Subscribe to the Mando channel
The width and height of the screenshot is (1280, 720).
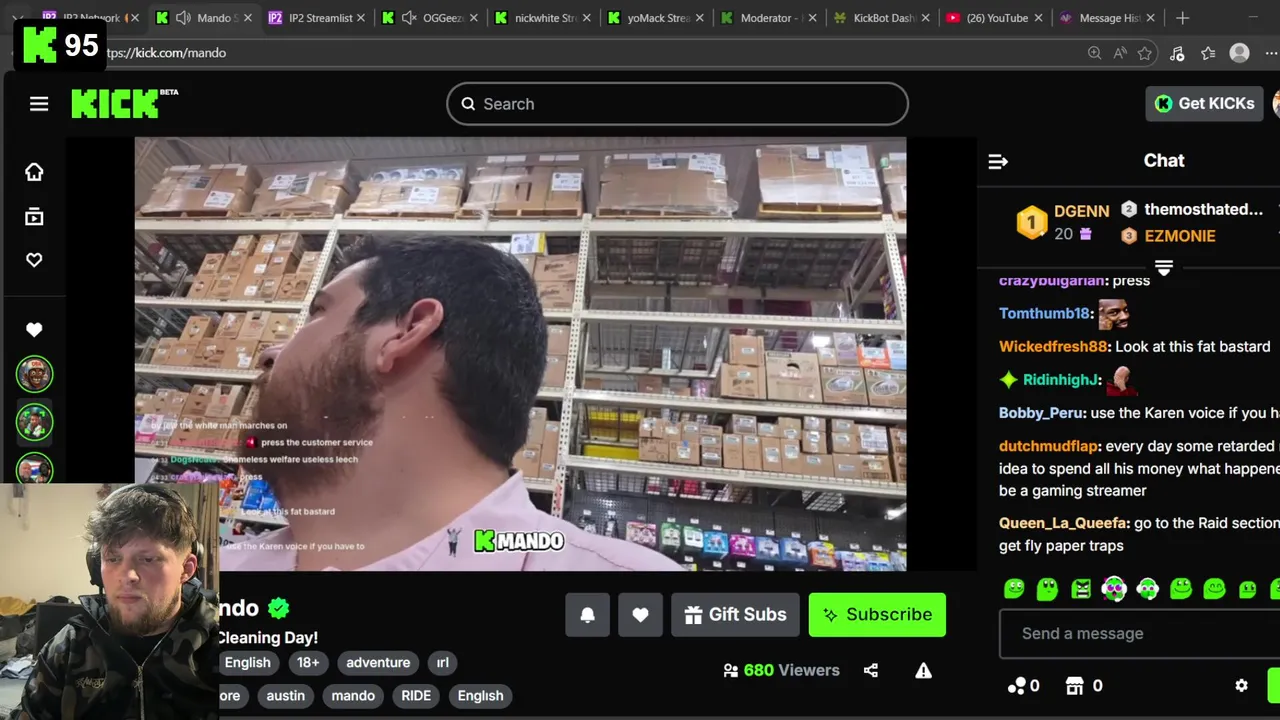click(x=877, y=615)
